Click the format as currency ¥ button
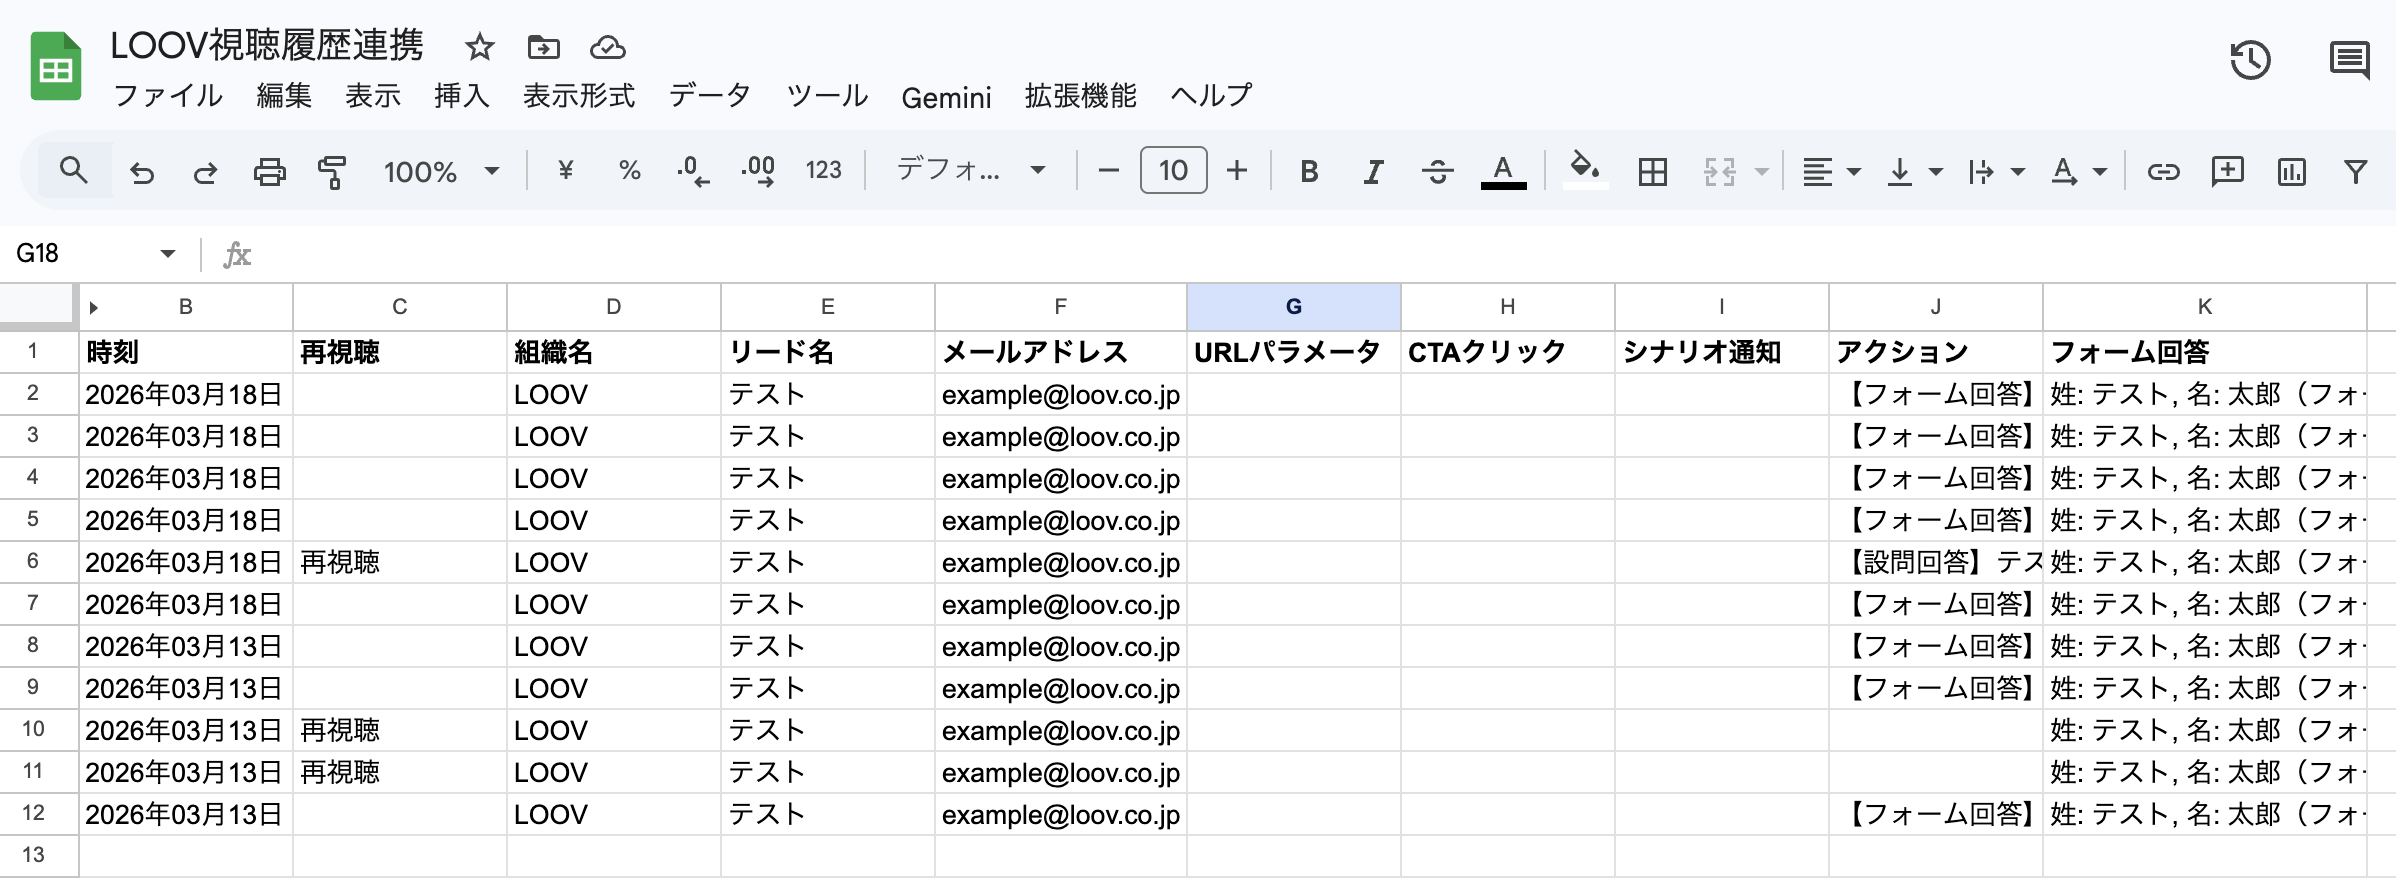 [565, 171]
